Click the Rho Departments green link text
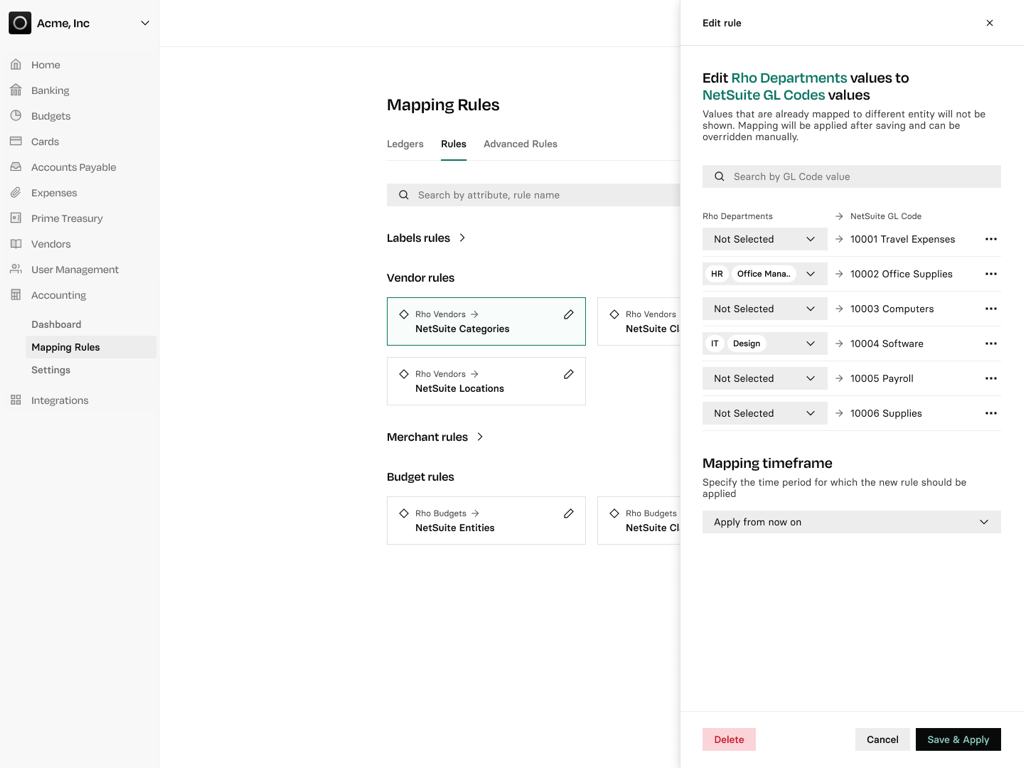This screenshot has width=1024, height=768. coord(789,78)
